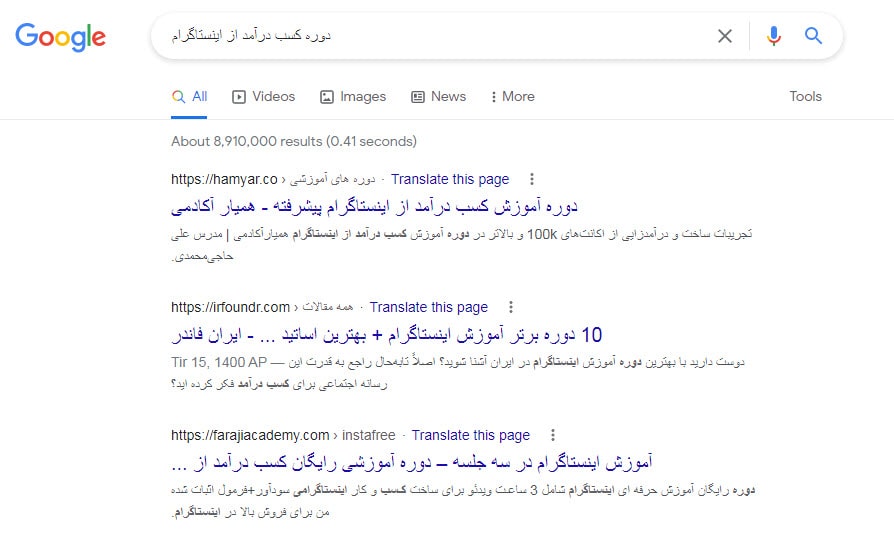Open the farajiacademy.com result title link
The height and width of the screenshot is (534, 894).
click(412, 463)
